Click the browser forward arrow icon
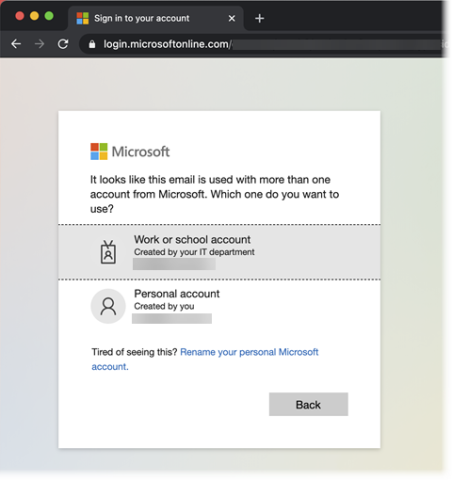452x480 pixels. [x=39, y=44]
